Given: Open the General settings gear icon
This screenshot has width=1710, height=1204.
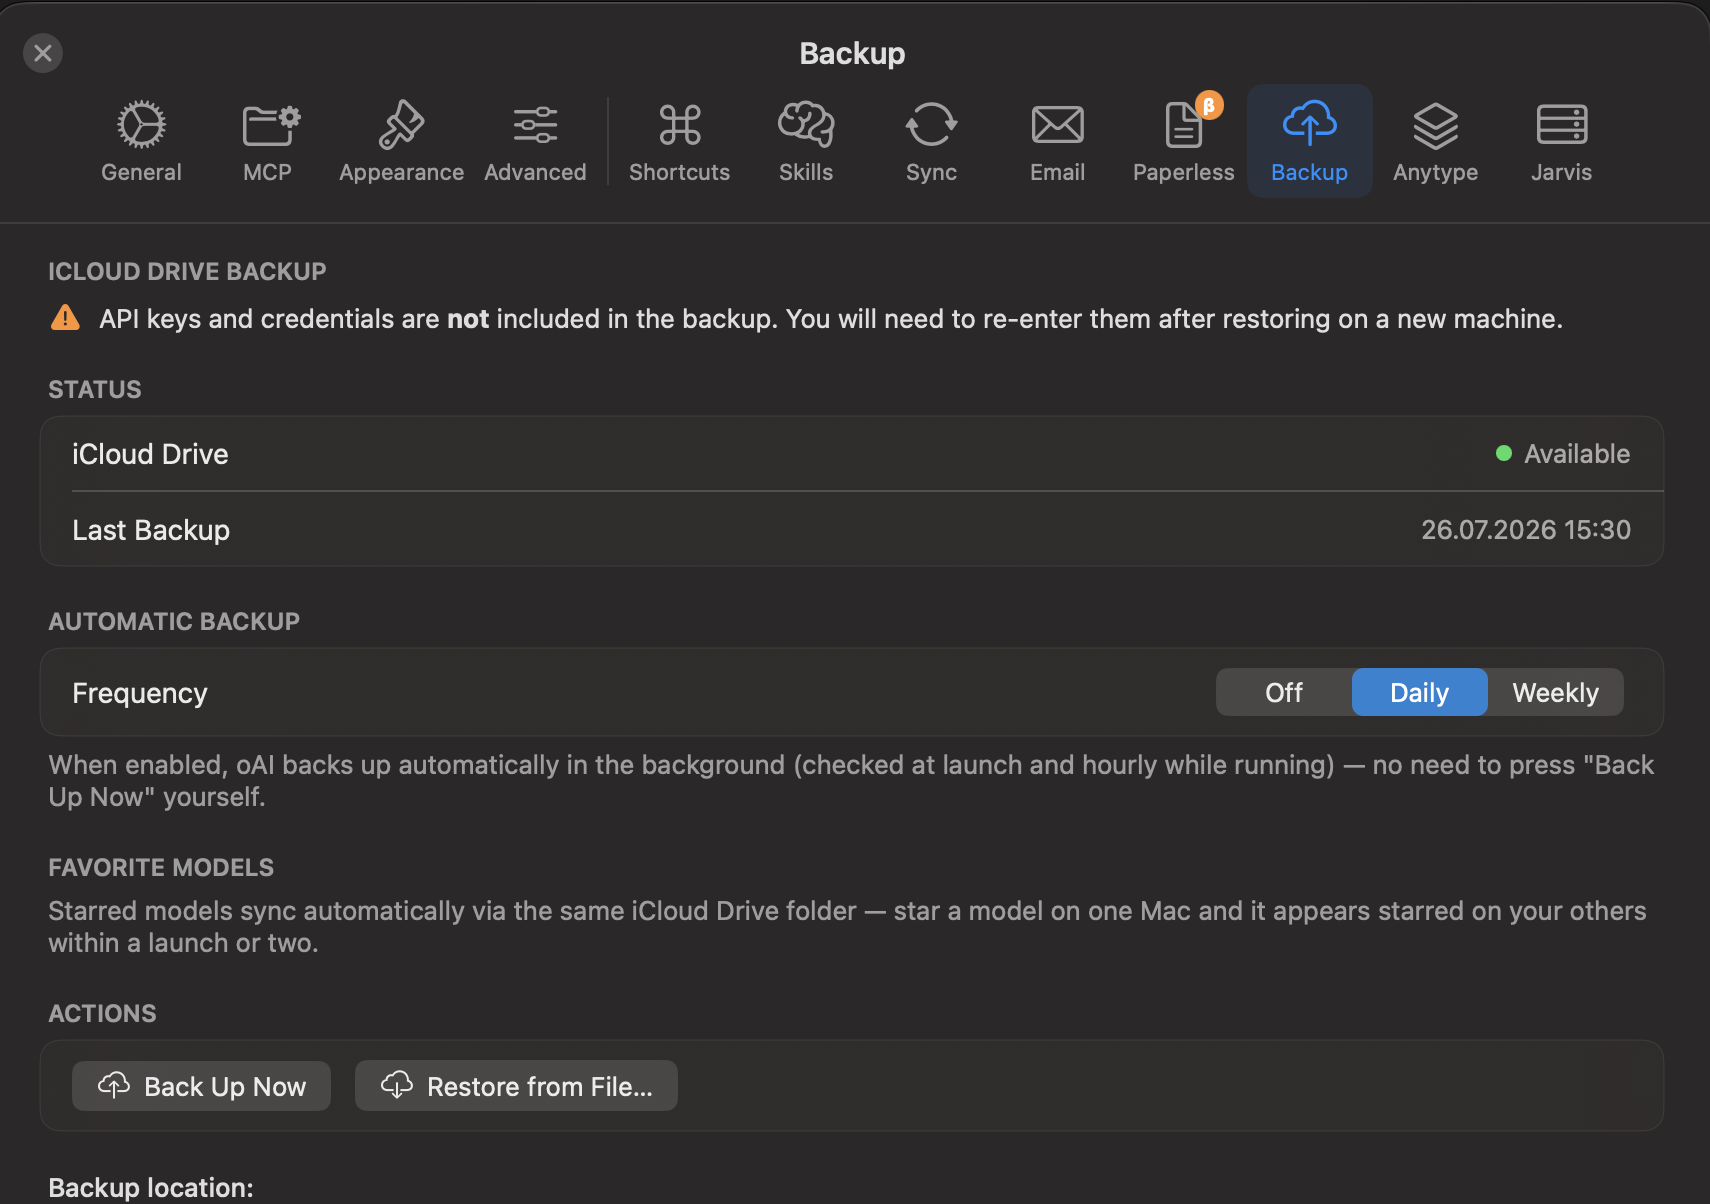Looking at the screenshot, I should (141, 125).
